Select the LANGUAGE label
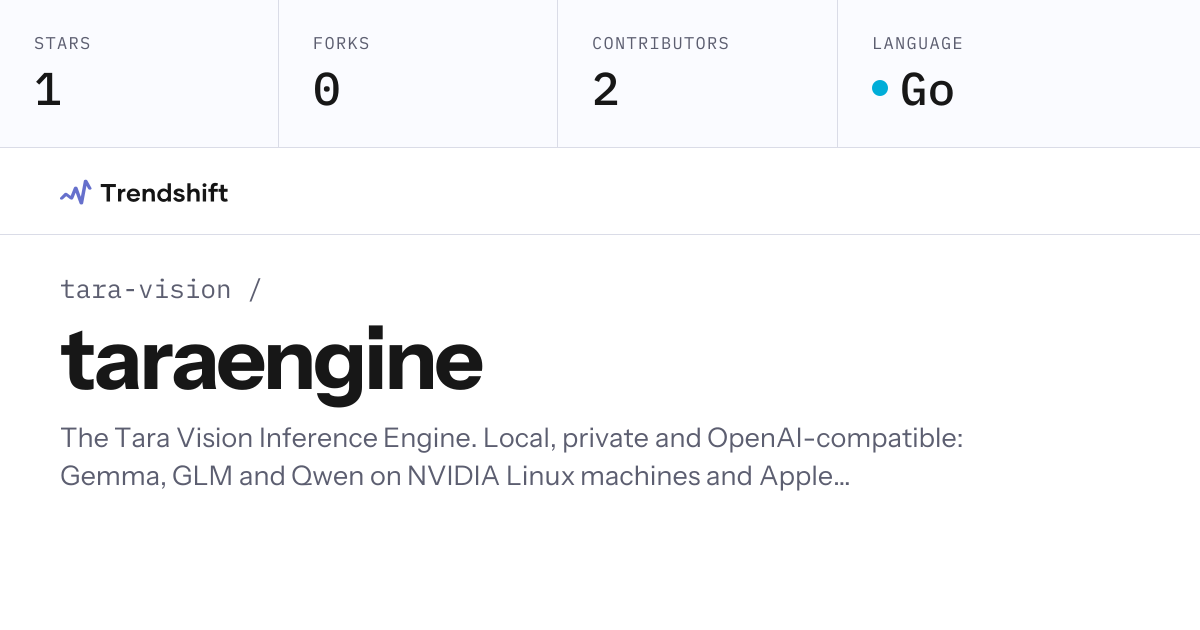This screenshot has width=1200, height=630. (917, 44)
